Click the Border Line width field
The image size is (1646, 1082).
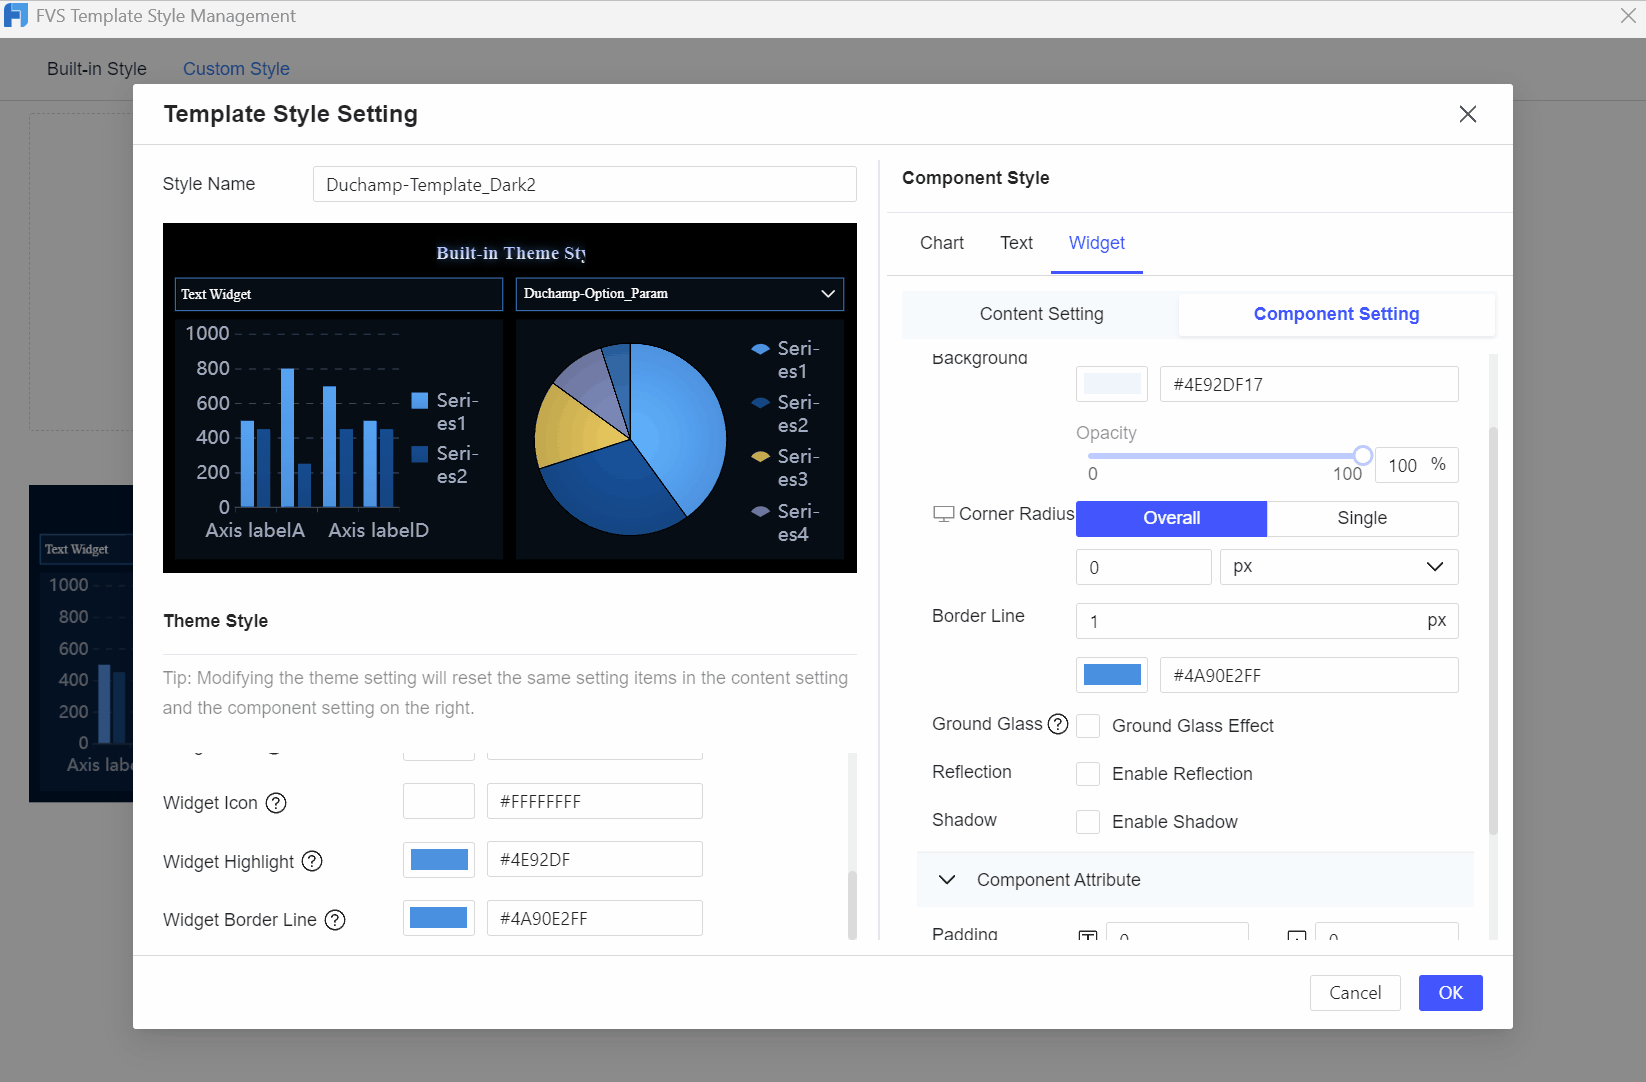1267,621
